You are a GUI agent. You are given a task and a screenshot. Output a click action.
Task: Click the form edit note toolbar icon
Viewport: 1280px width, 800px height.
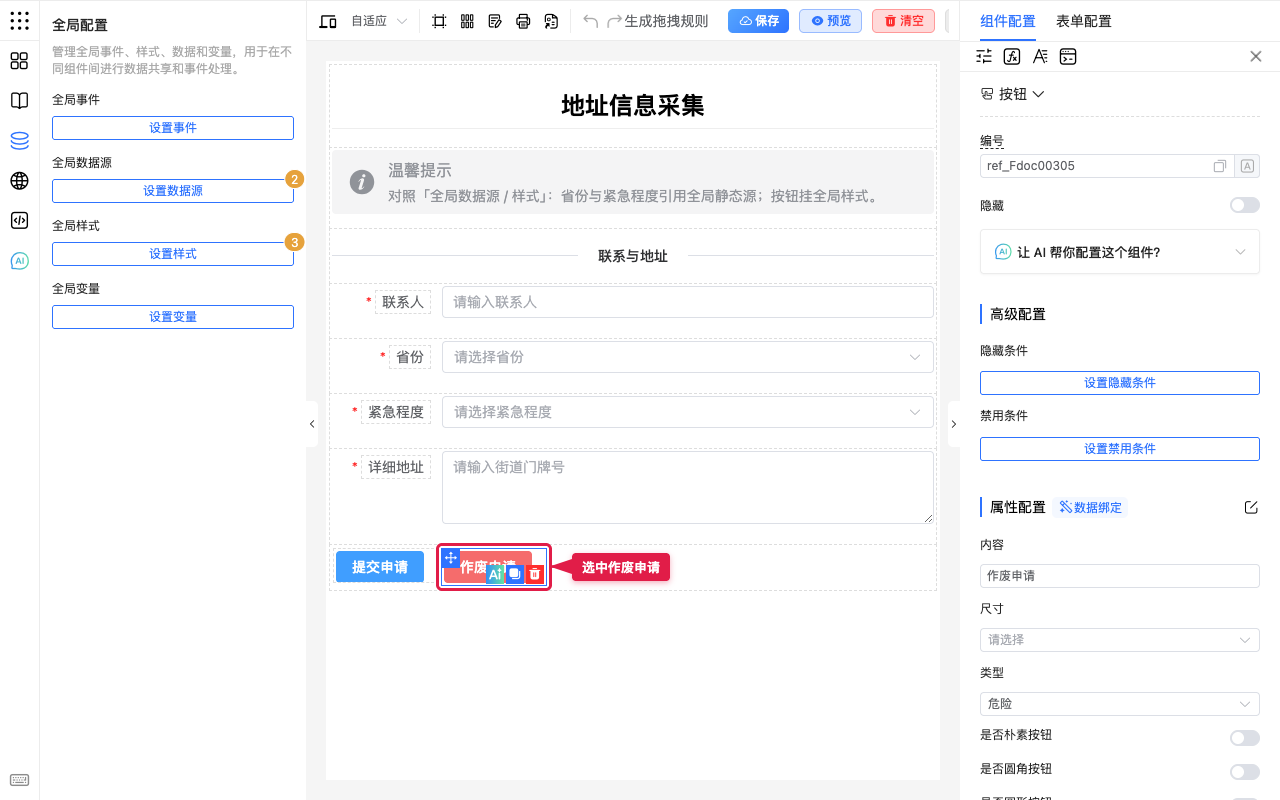click(x=495, y=21)
